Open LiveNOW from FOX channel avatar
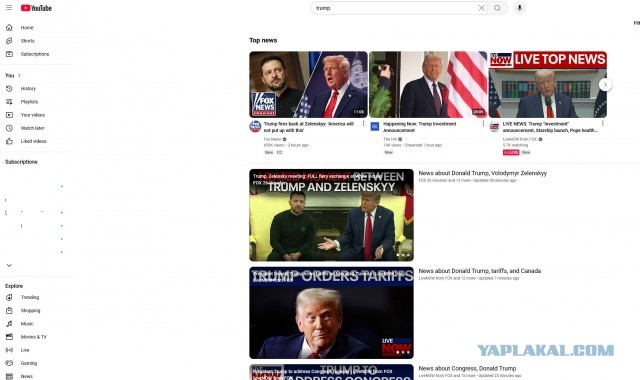The width and height of the screenshot is (640, 380). [x=494, y=127]
